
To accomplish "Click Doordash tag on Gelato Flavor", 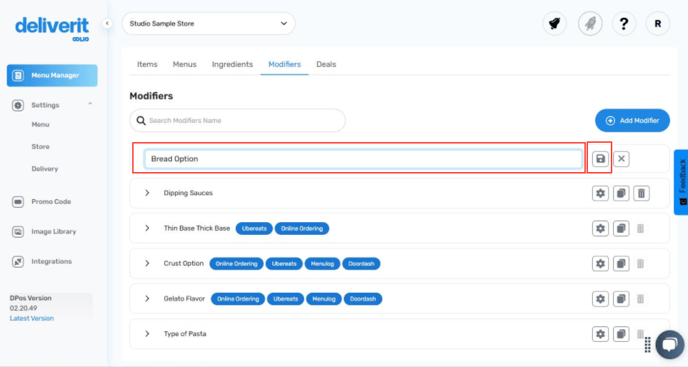I will 363,299.
